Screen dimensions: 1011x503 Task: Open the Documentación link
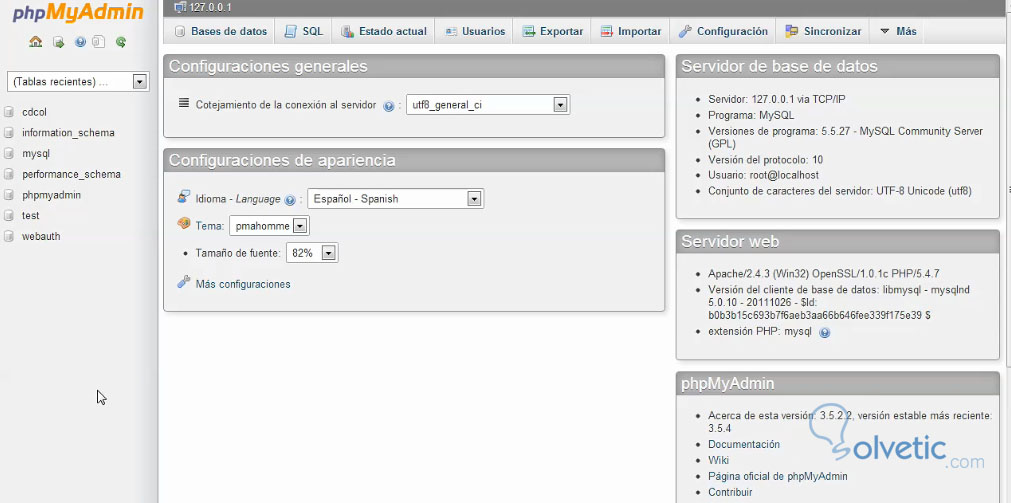click(x=743, y=444)
